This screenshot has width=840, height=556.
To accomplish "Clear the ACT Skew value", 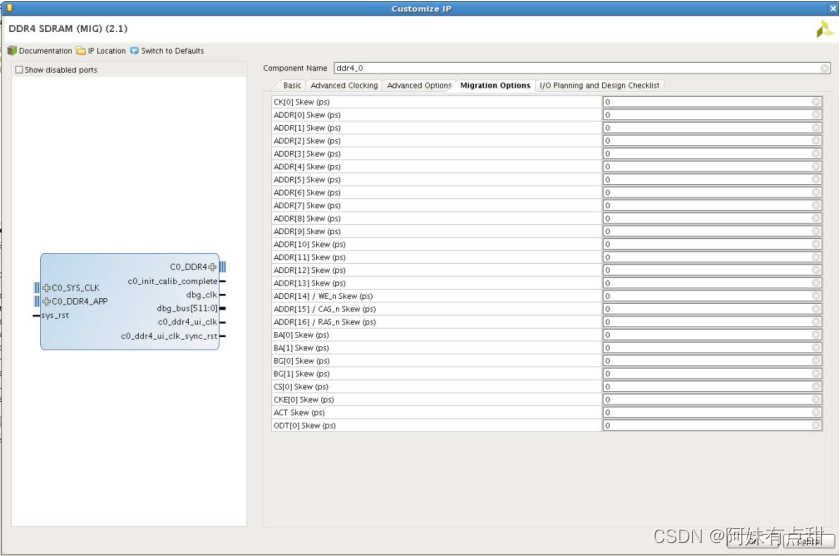I will coord(815,412).
